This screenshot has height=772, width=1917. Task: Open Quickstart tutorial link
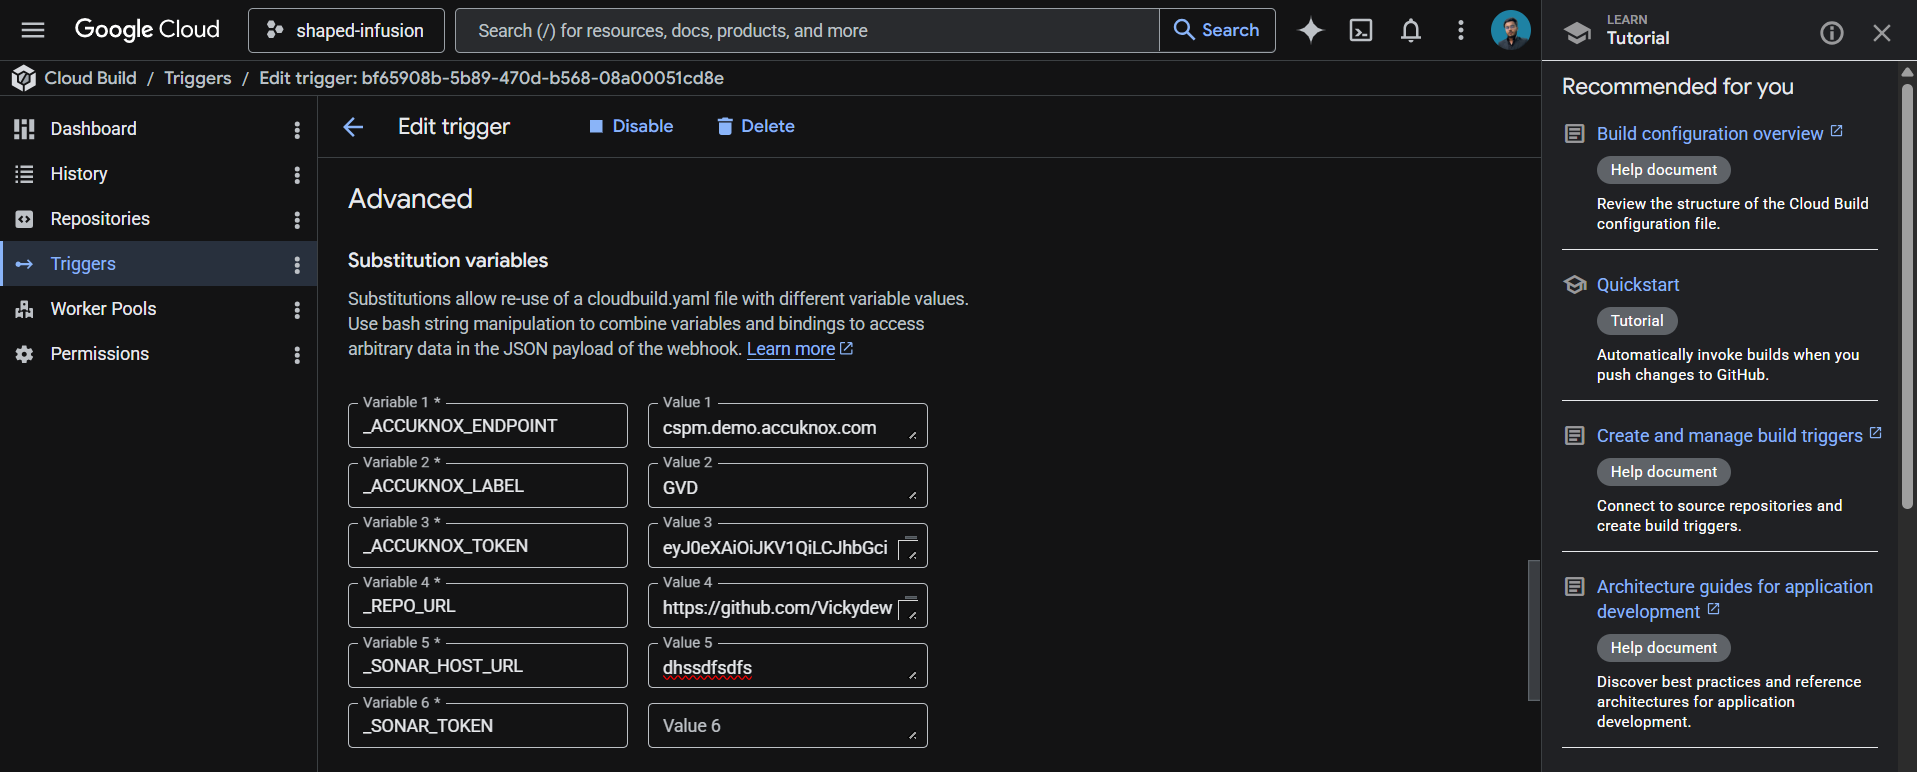point(1638,285)
